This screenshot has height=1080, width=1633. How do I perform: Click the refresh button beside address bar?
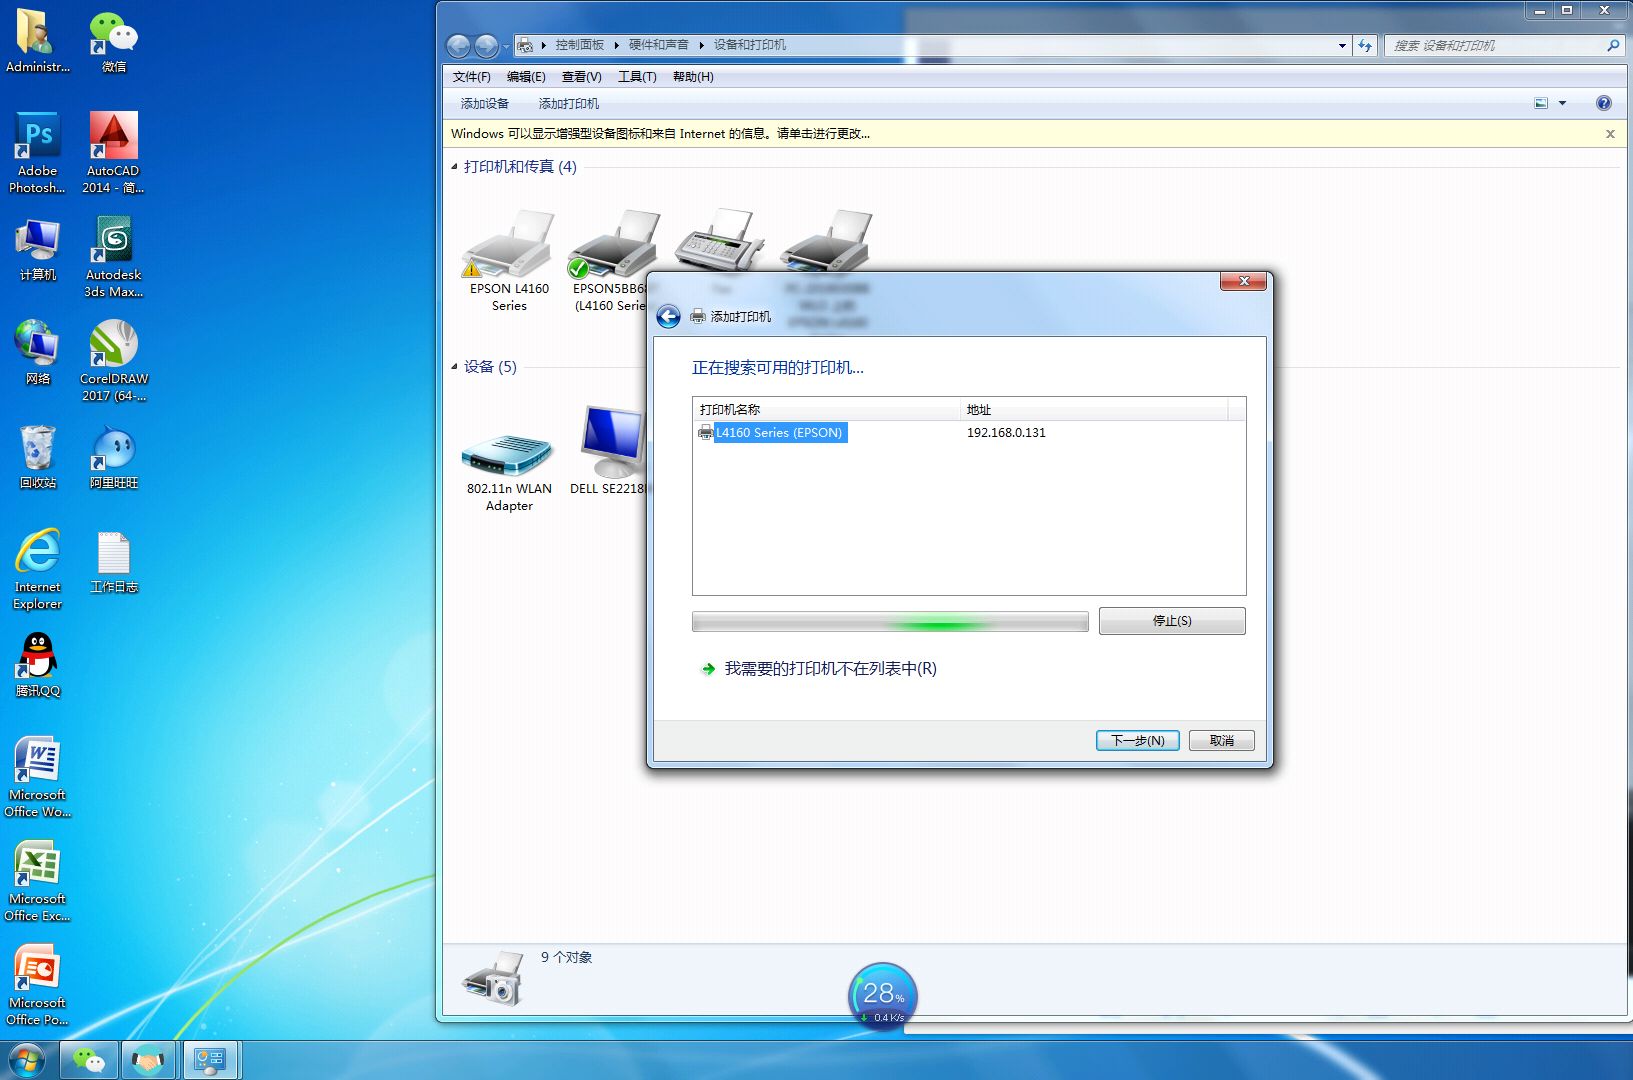click(1365, 46)
